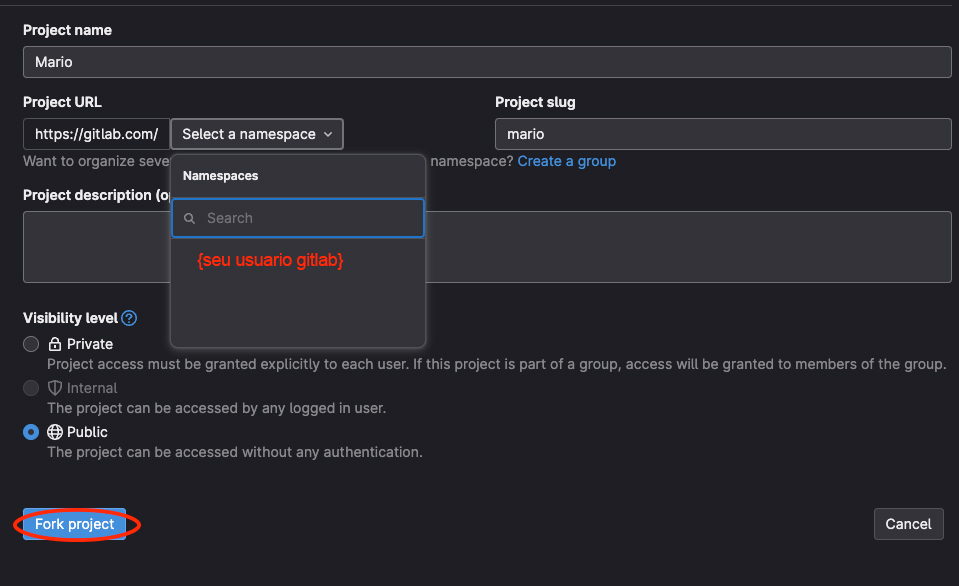The width and height of the screenshot is (959, 586).
Task: Click the namespace Search input box
Action: point(310,218)
